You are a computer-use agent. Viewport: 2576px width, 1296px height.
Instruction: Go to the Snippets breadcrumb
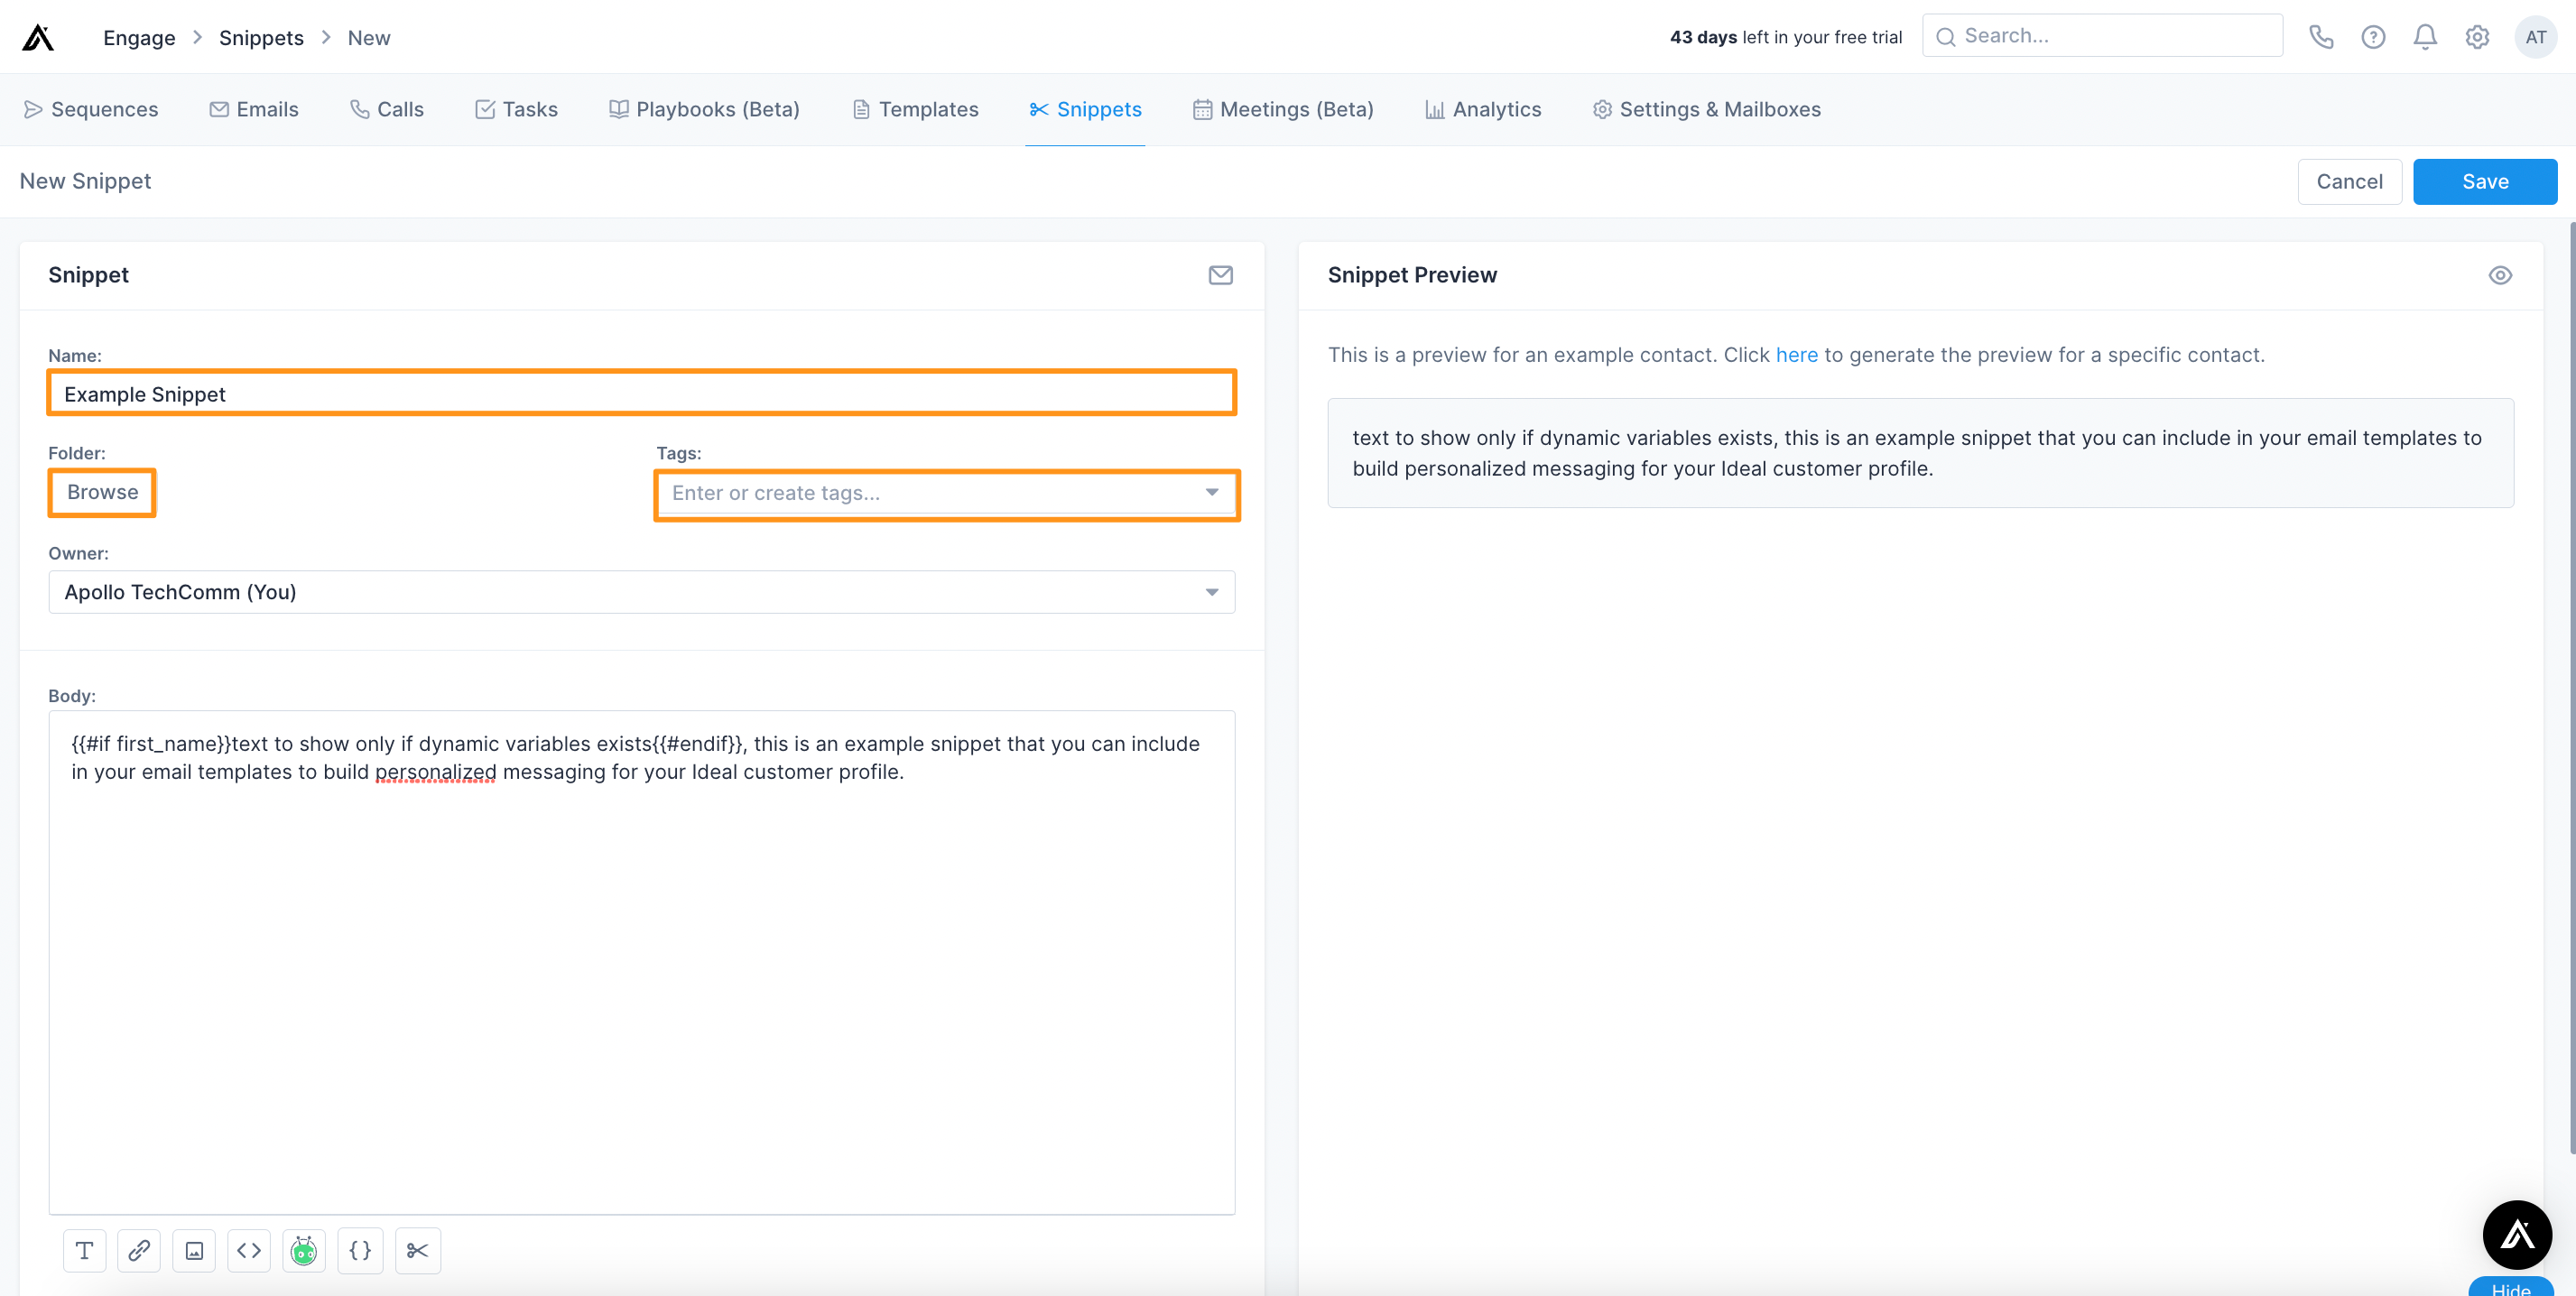(261, 38)
